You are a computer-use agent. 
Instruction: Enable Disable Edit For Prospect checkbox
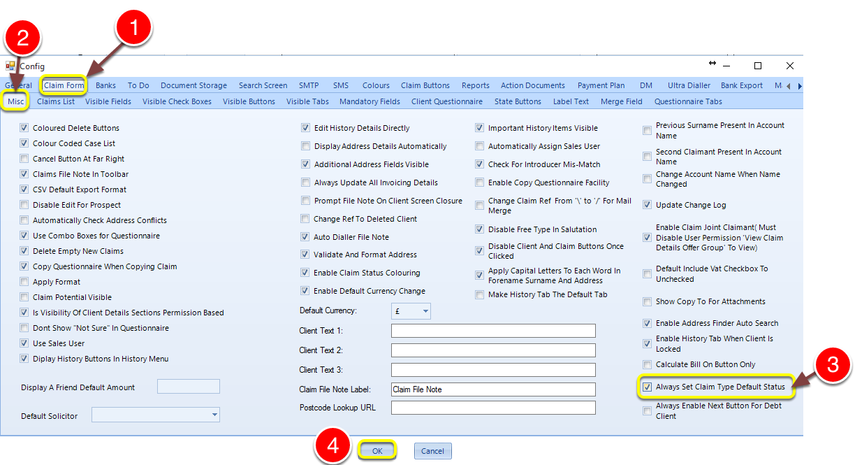tap(24, 205)
